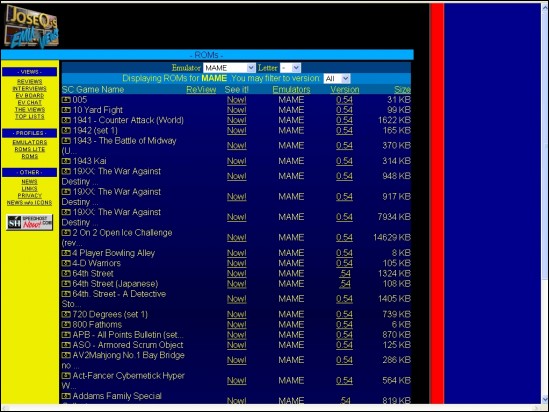
Task: Open the version filter dropdown showing All
Action: (x=337, y=78)
